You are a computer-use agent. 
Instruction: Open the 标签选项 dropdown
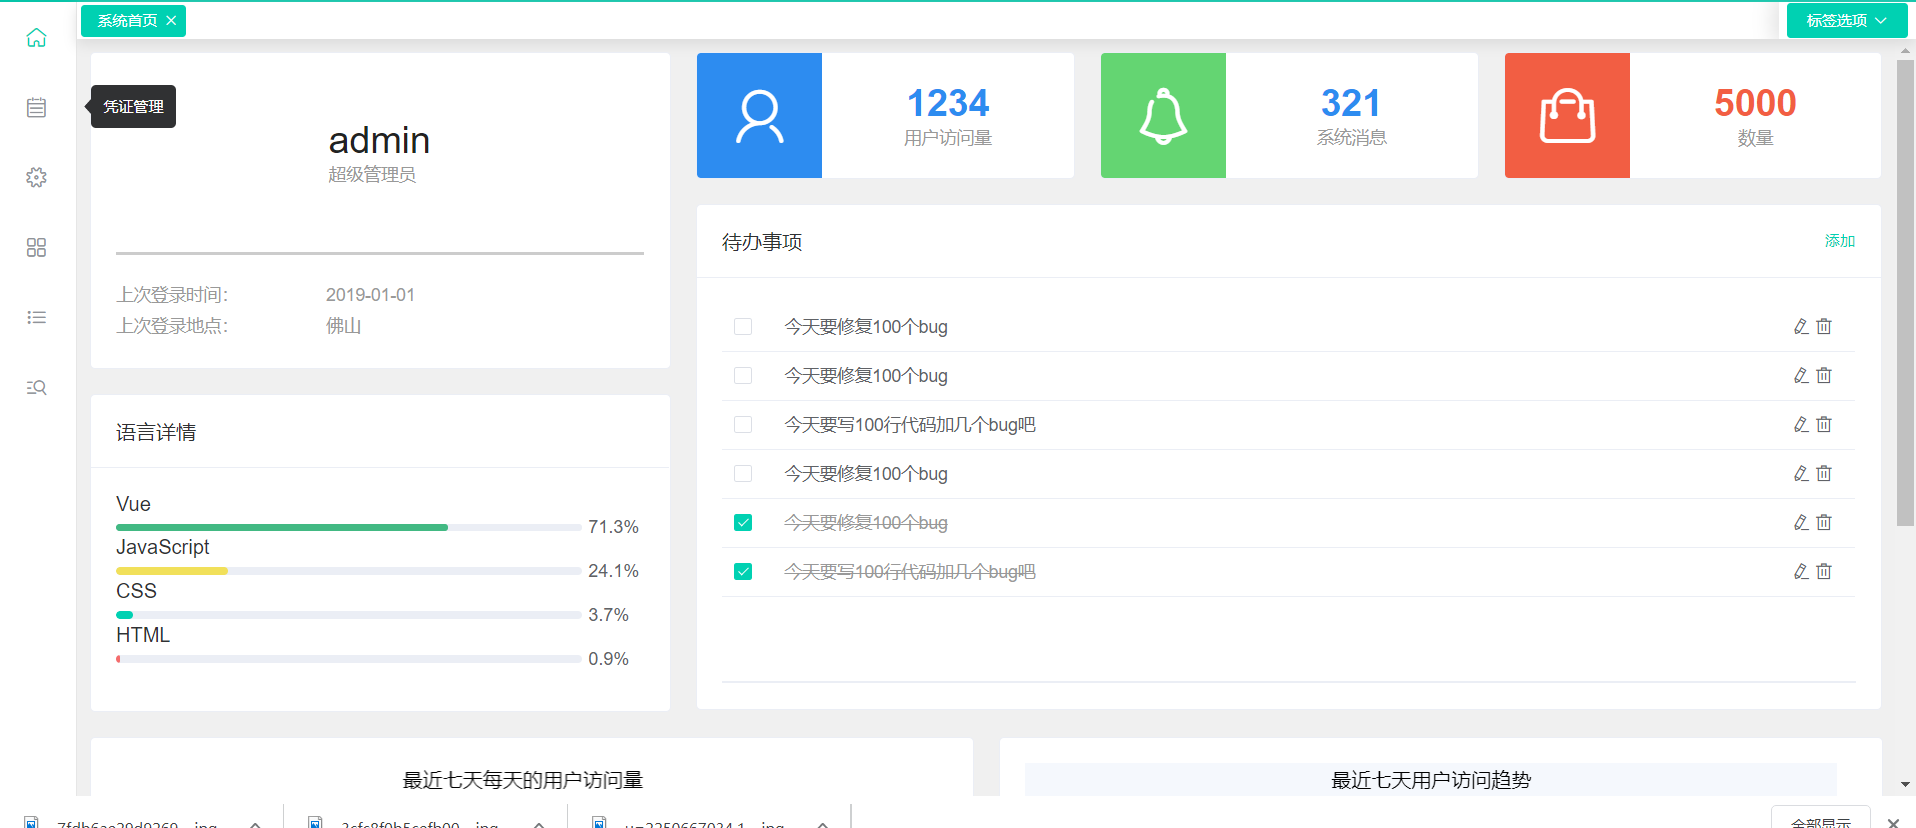(1845, 21)
